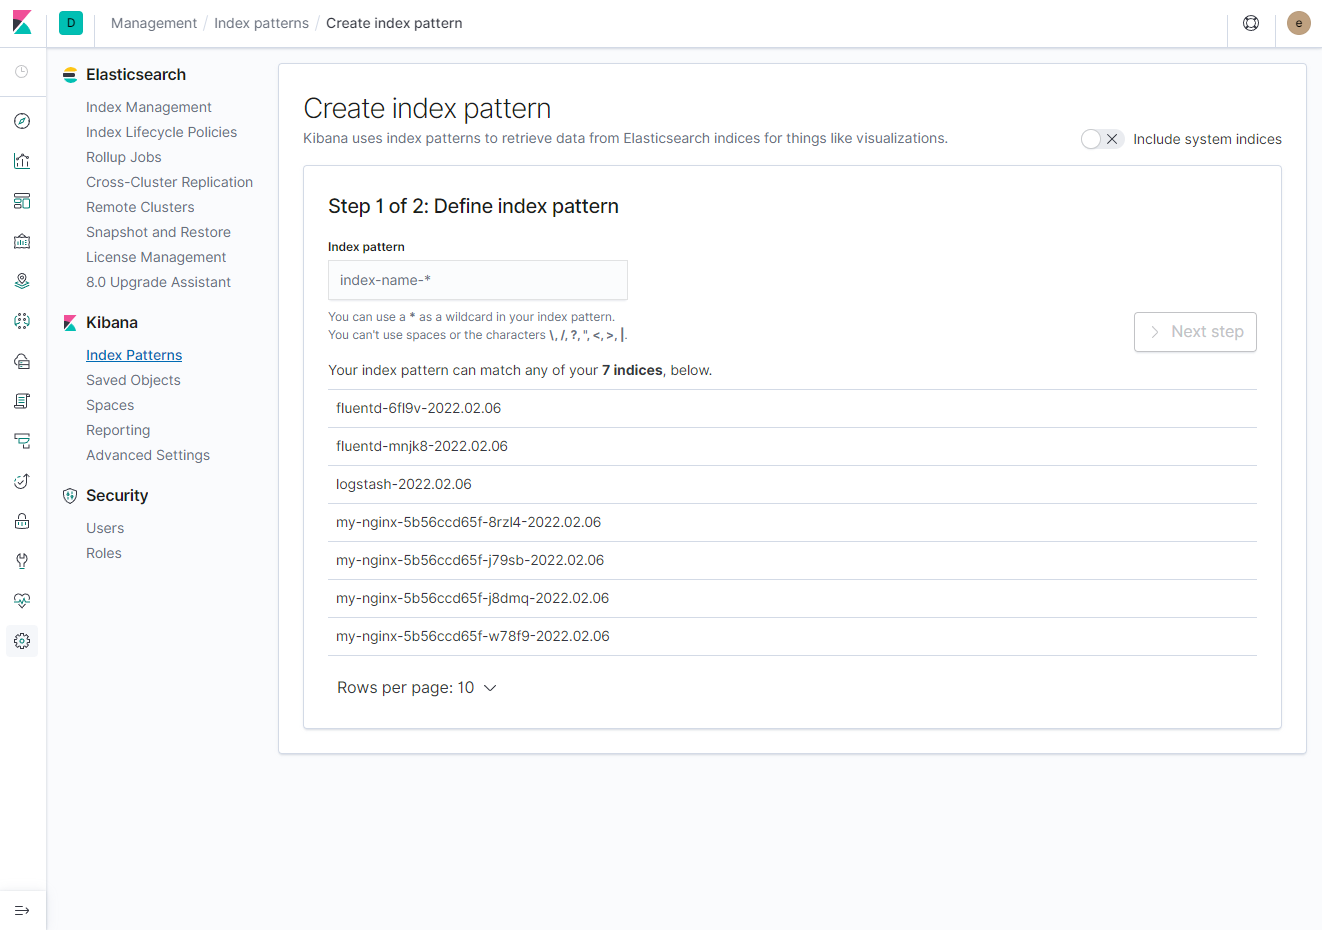Open Canvas icon in sidebar
The image size is (1322, 930).
click(22, 241)
